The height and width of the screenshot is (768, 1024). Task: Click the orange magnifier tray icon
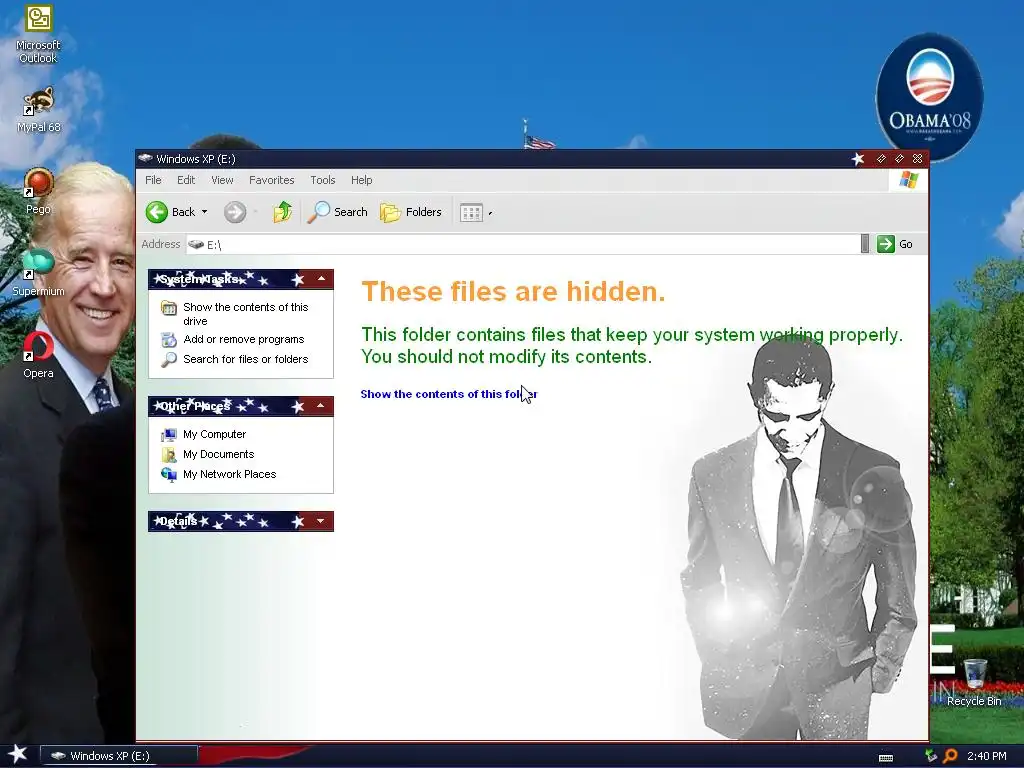(950, 756)
